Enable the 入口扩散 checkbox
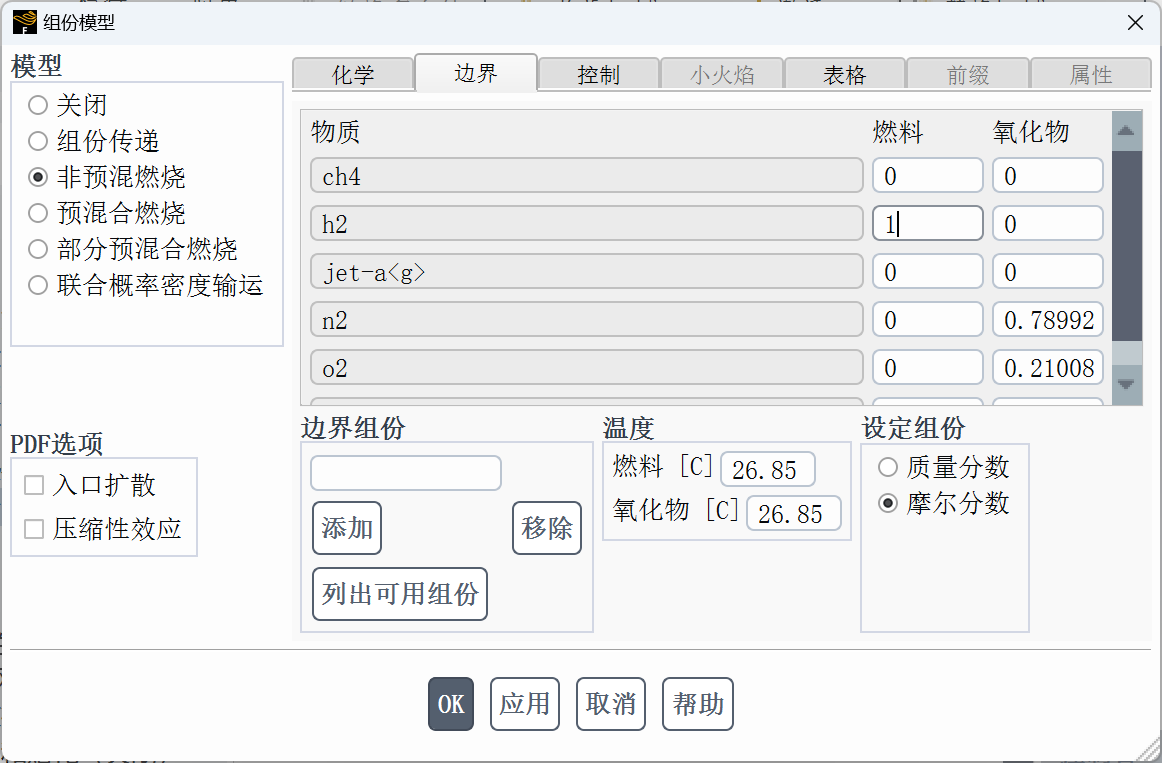Image resolution: width=1162 pixels, height=763 pixels. tap(34, 486)
